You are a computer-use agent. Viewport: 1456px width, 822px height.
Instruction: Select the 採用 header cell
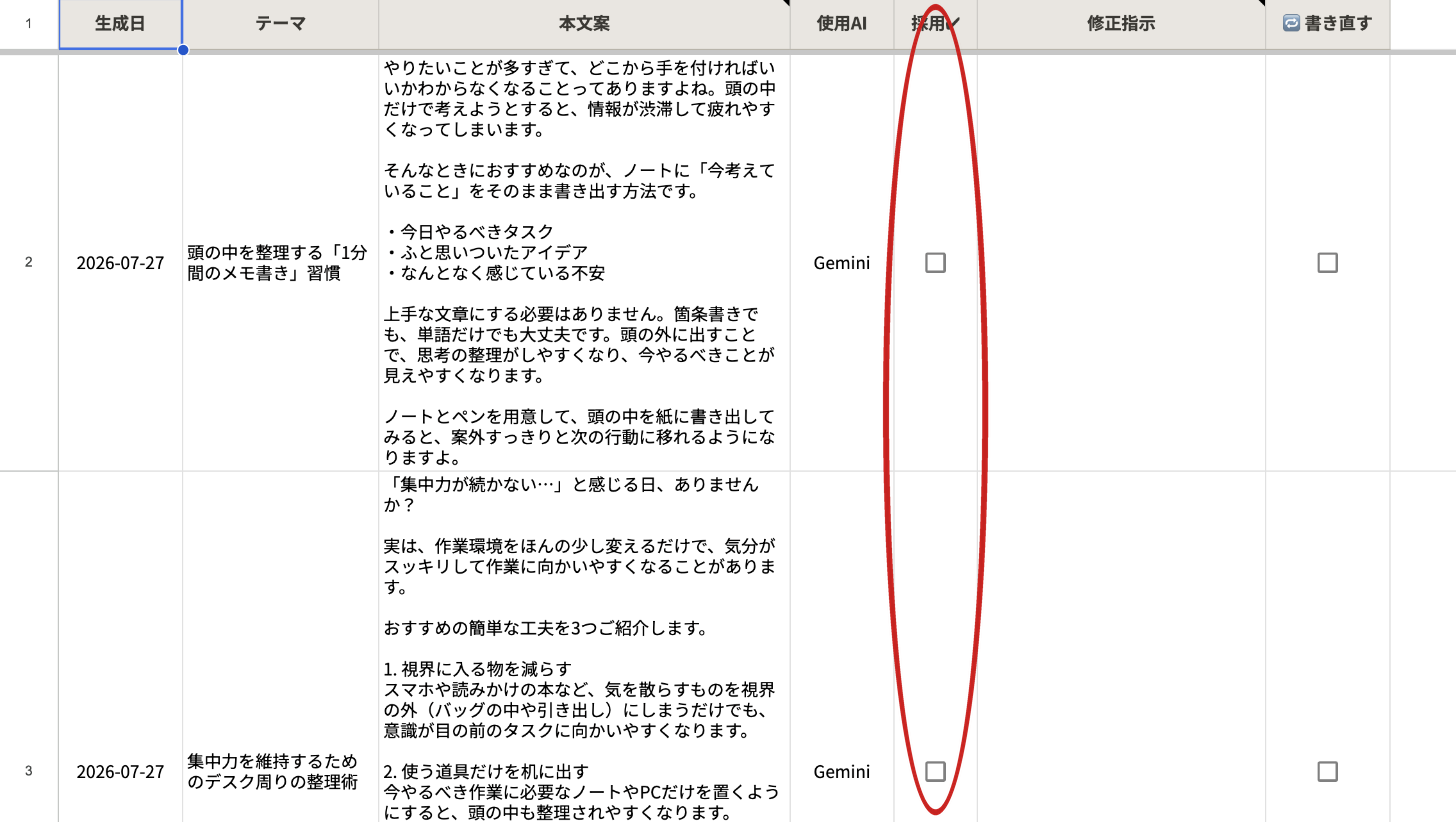coord(935,23)
